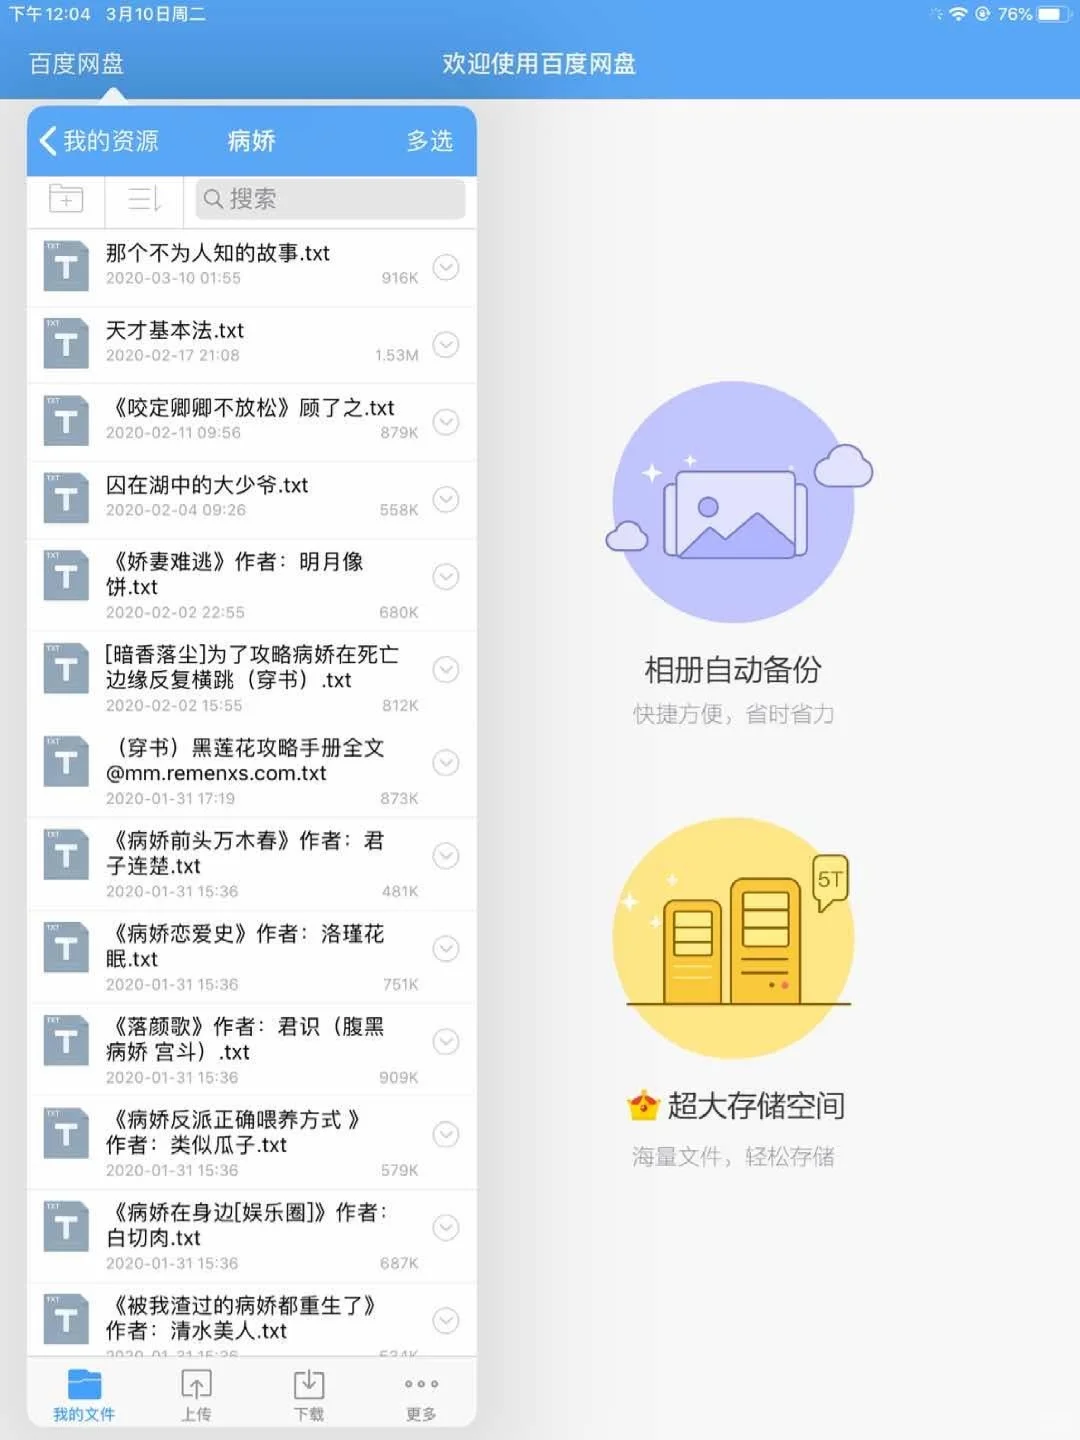Tap the TXT icon of 《被我渣过的病娇都重生了》

click(66, 1319)
